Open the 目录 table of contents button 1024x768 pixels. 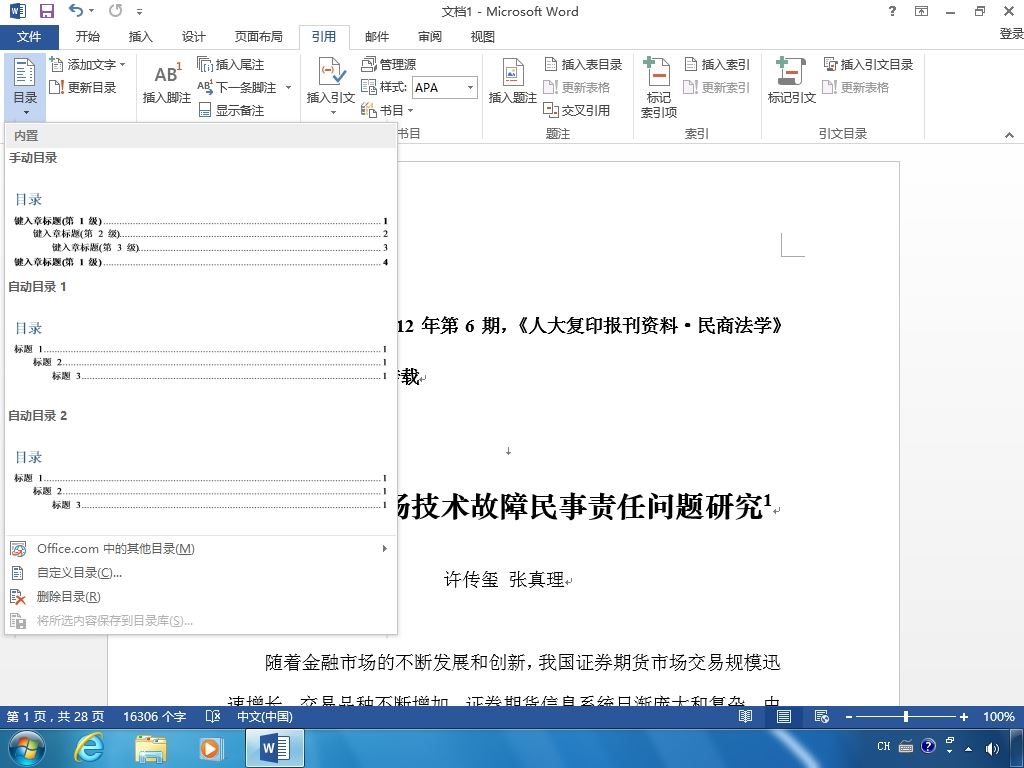click(25, 86)
